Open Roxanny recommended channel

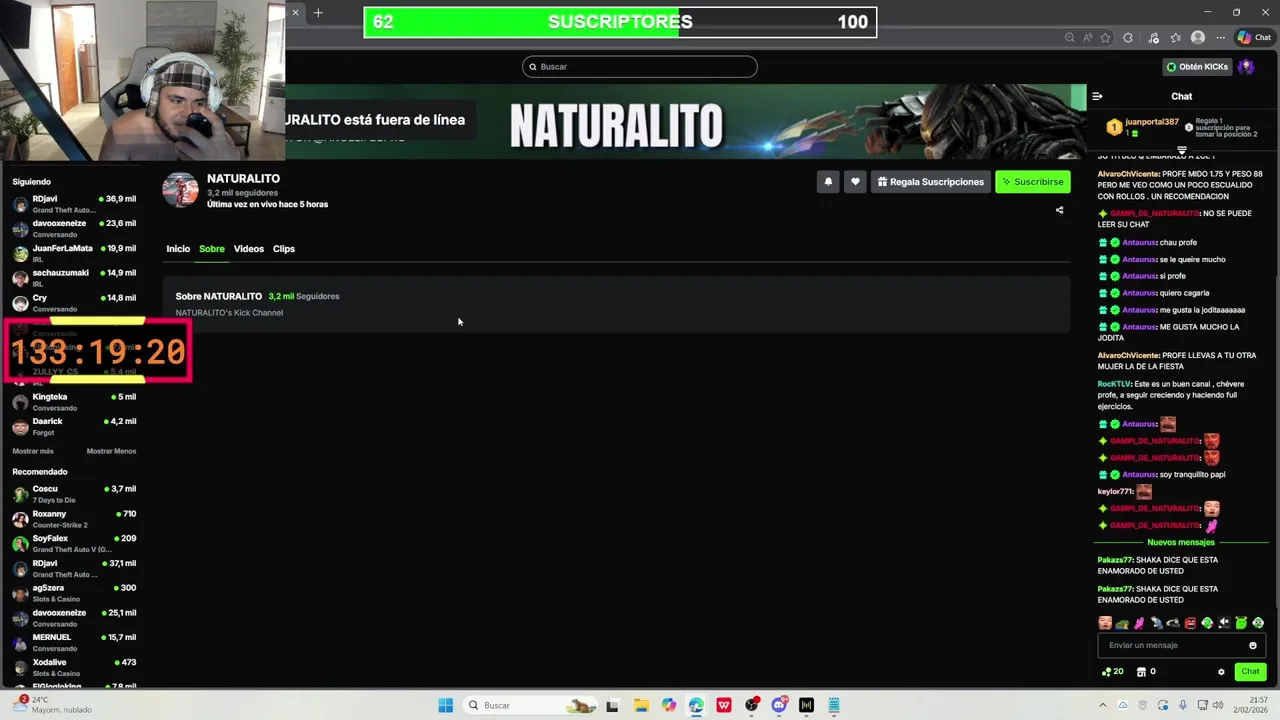click(74, 519)
